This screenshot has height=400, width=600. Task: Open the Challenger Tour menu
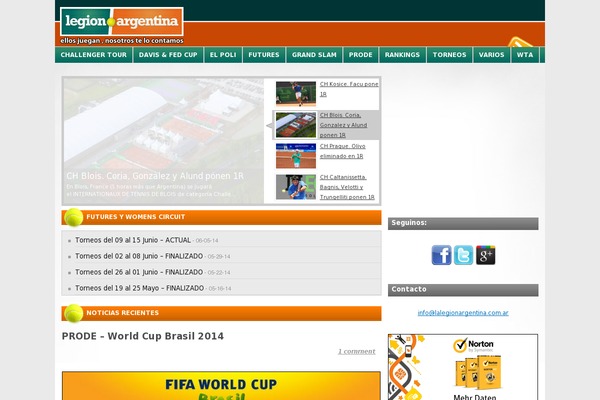pos(94,55)
